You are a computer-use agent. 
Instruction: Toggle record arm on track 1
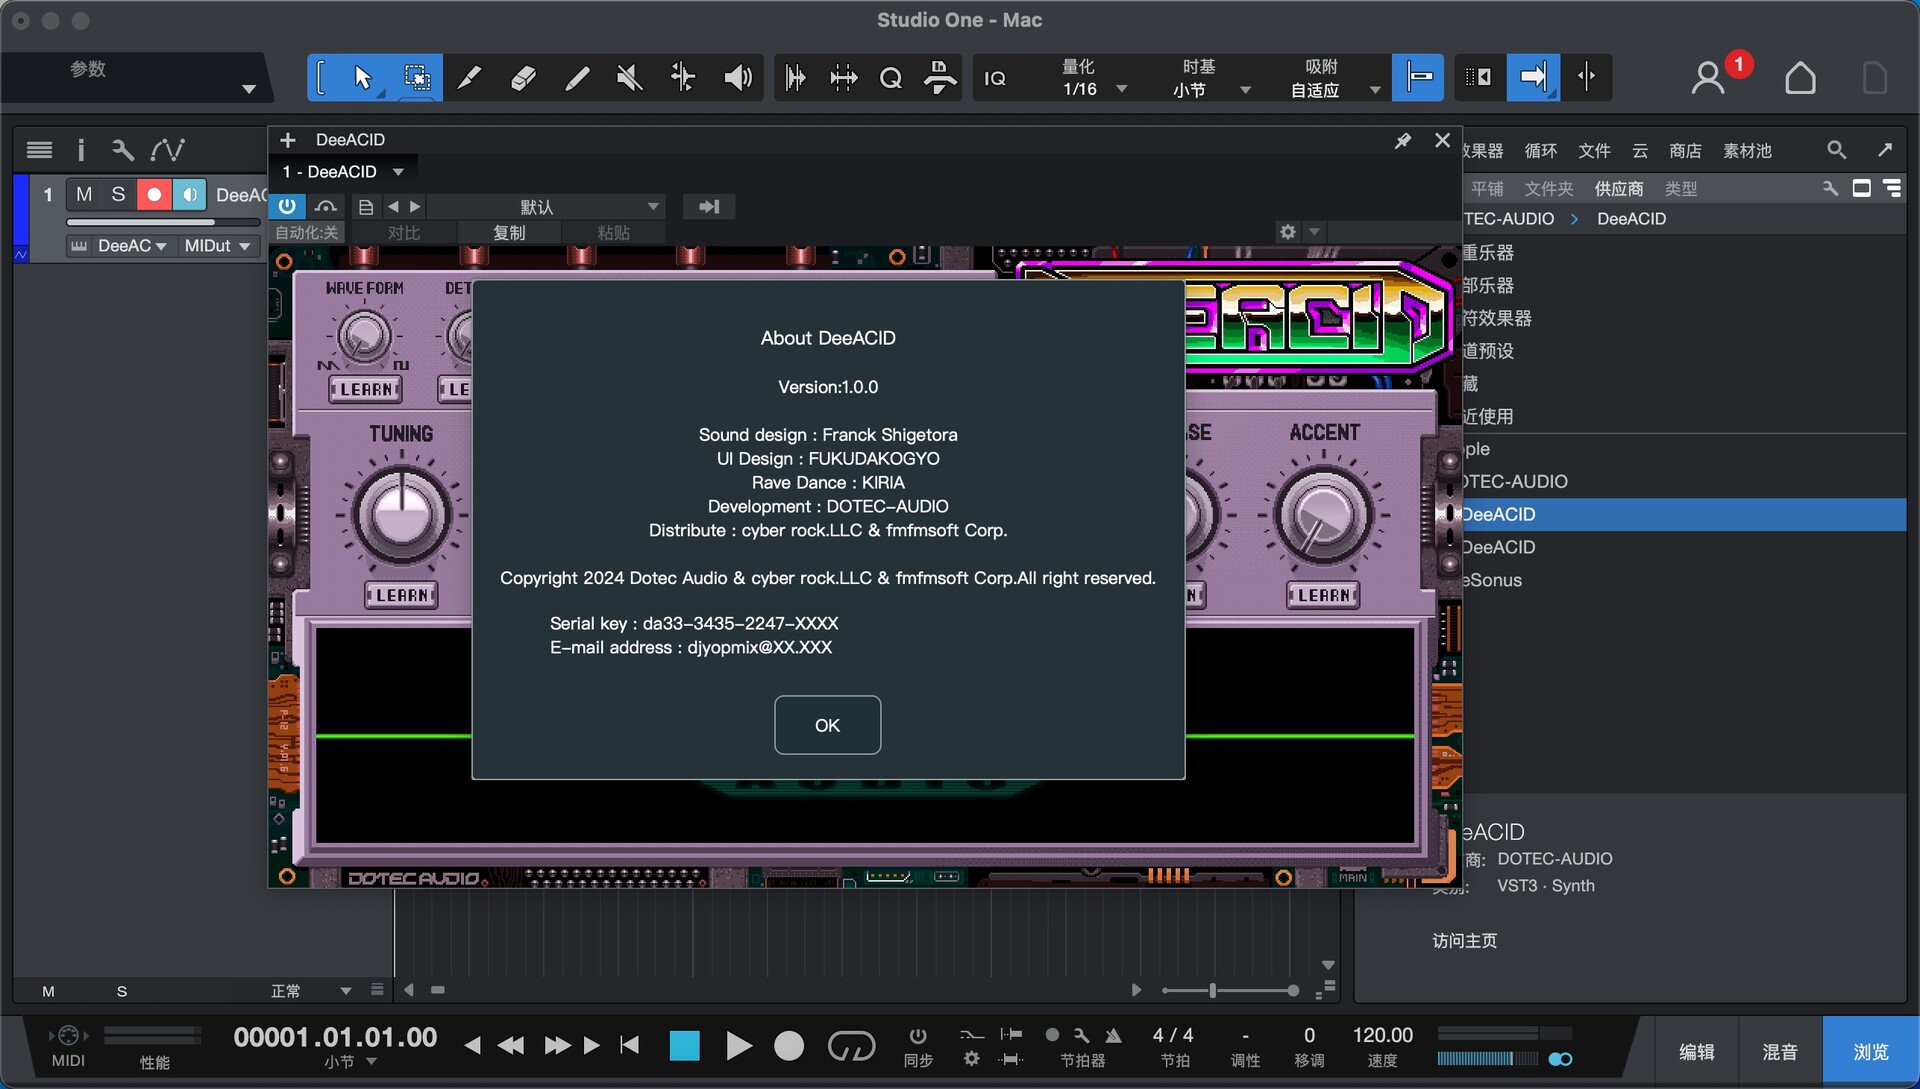[x=153, y=194]
